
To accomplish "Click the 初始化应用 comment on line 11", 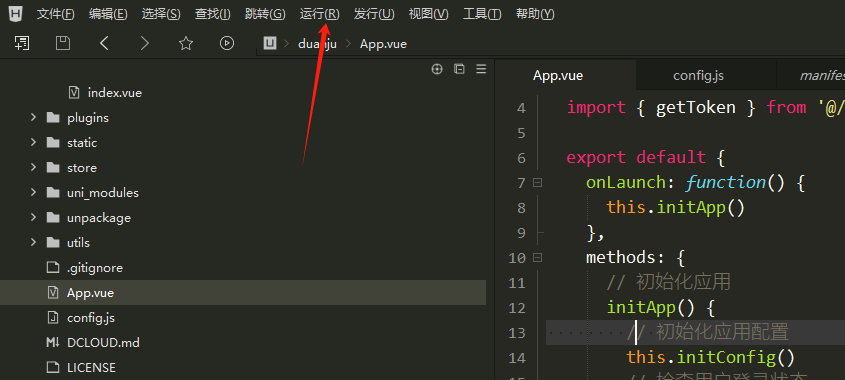I will [x=668, y=282].
